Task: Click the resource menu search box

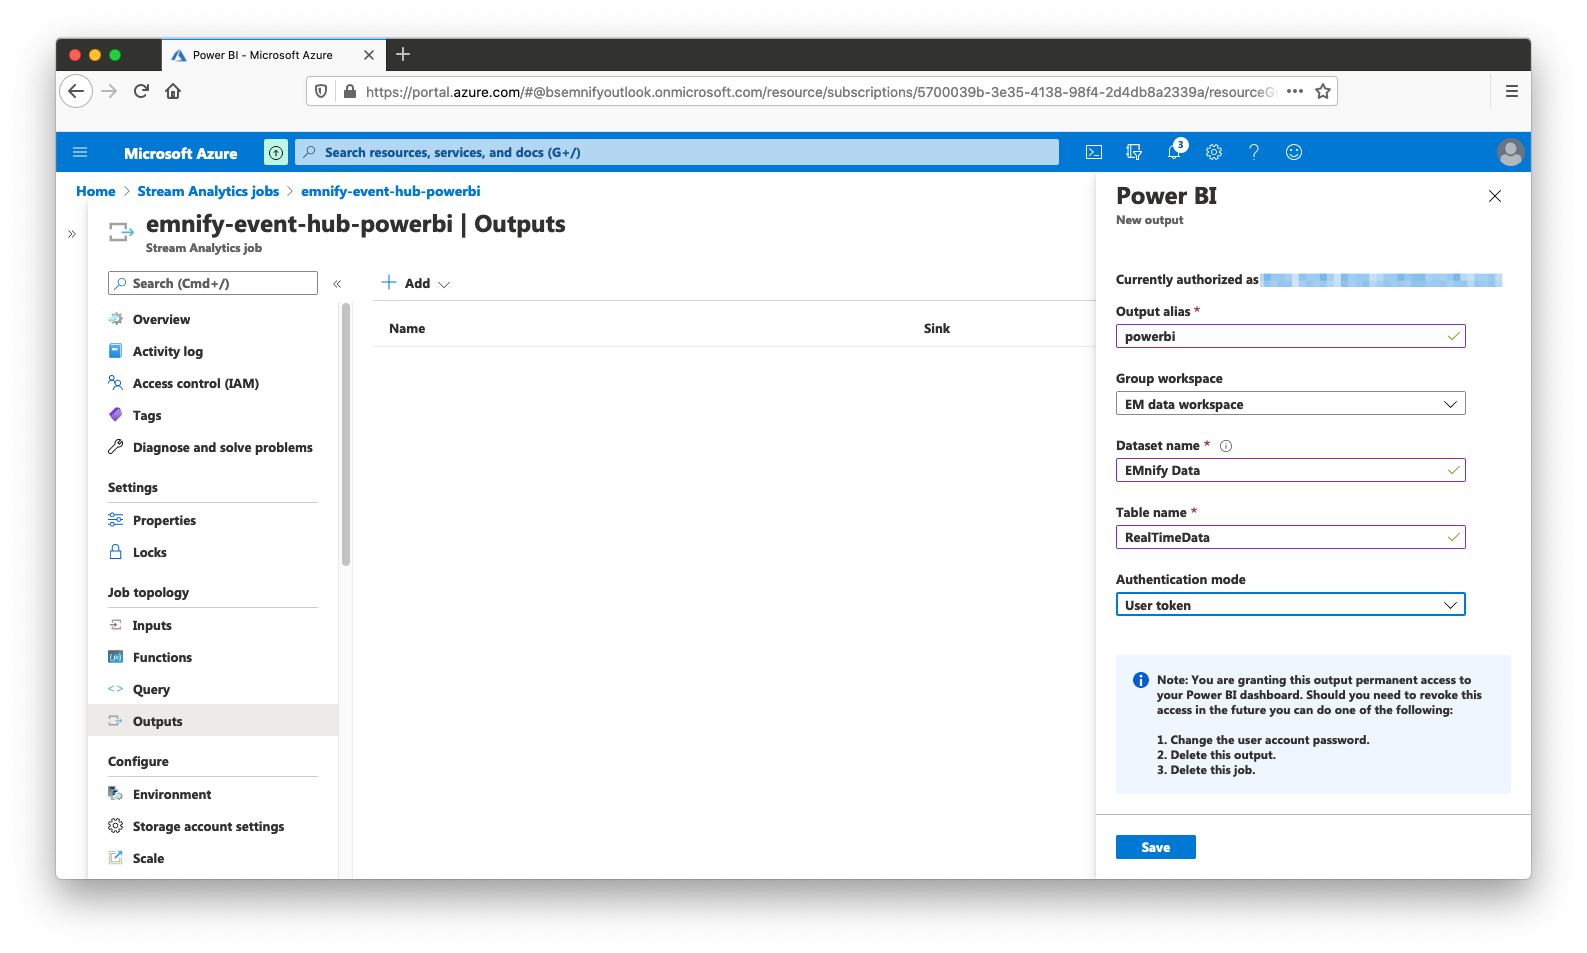Action: [x=213, y=283]
